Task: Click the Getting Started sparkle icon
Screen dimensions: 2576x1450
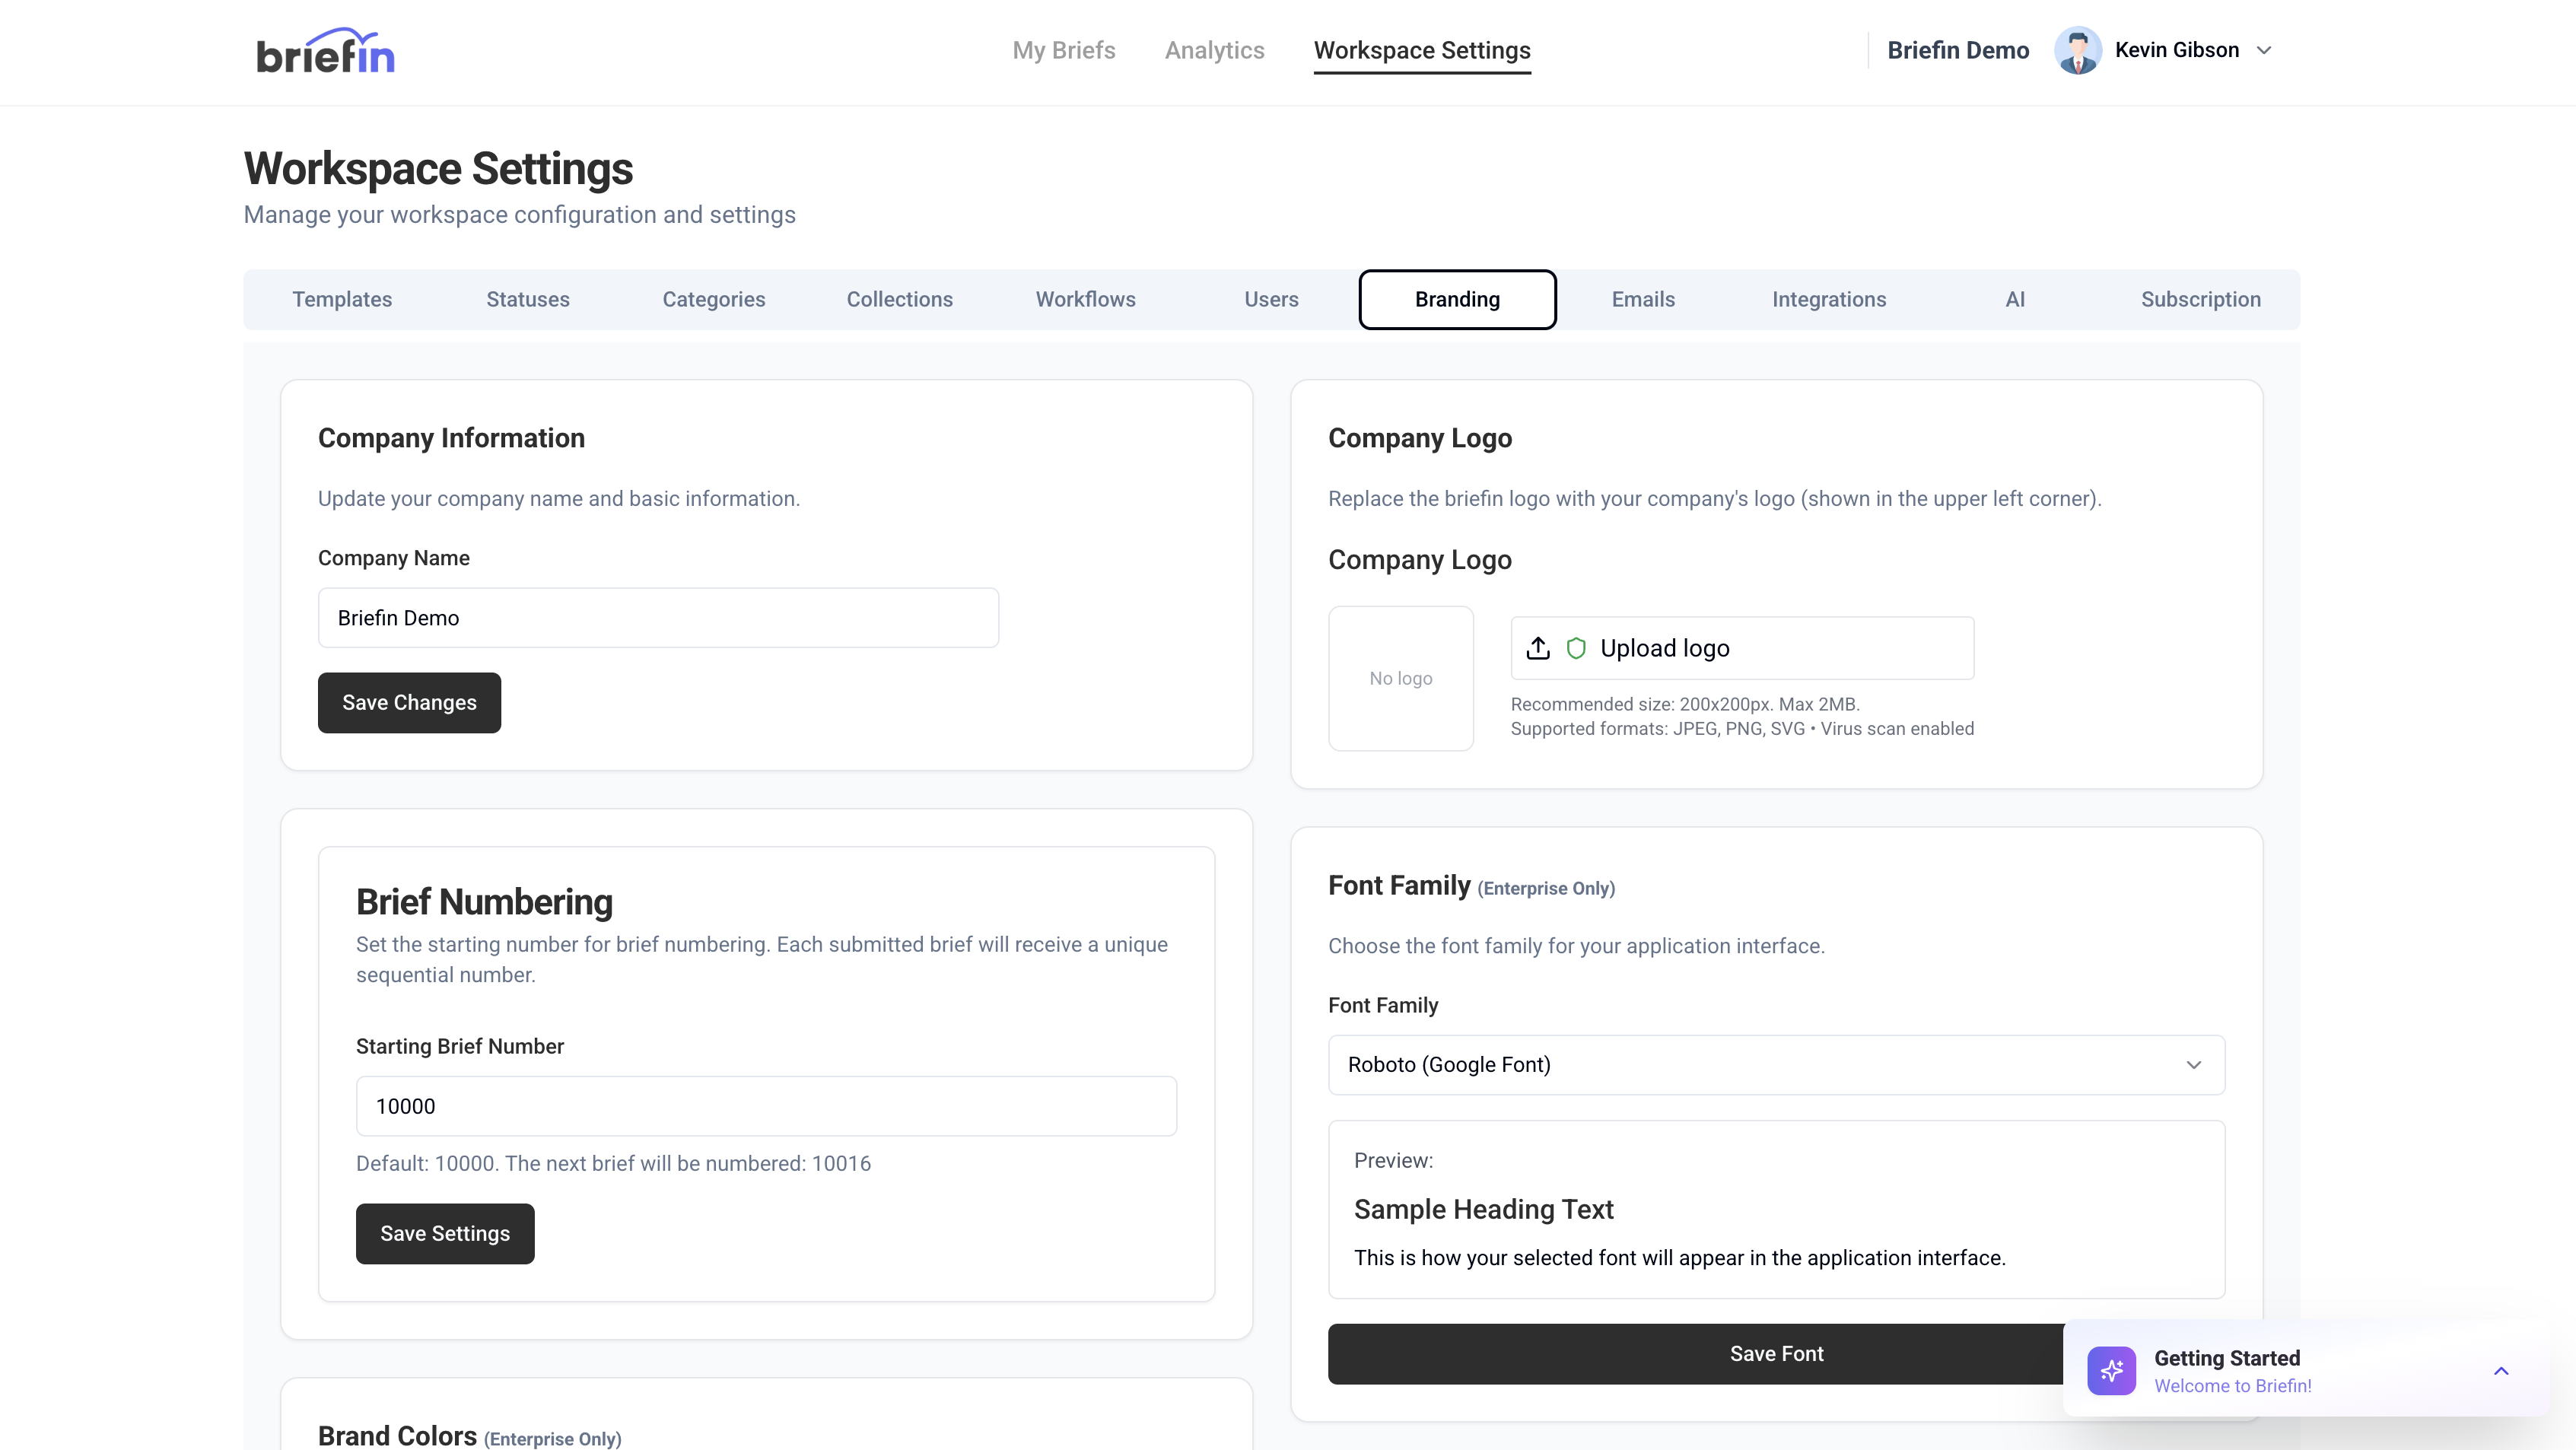Action: pos(2111,1370)
